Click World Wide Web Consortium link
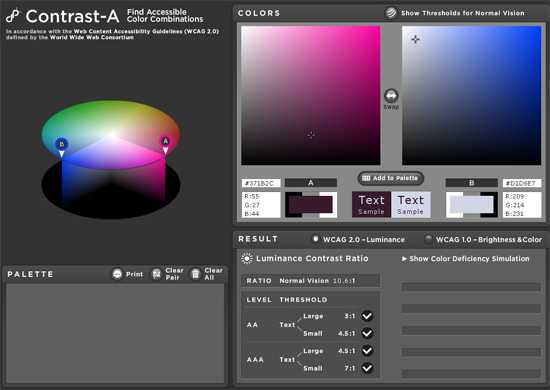This screenshot has height=390, width=550. point(92,37)
